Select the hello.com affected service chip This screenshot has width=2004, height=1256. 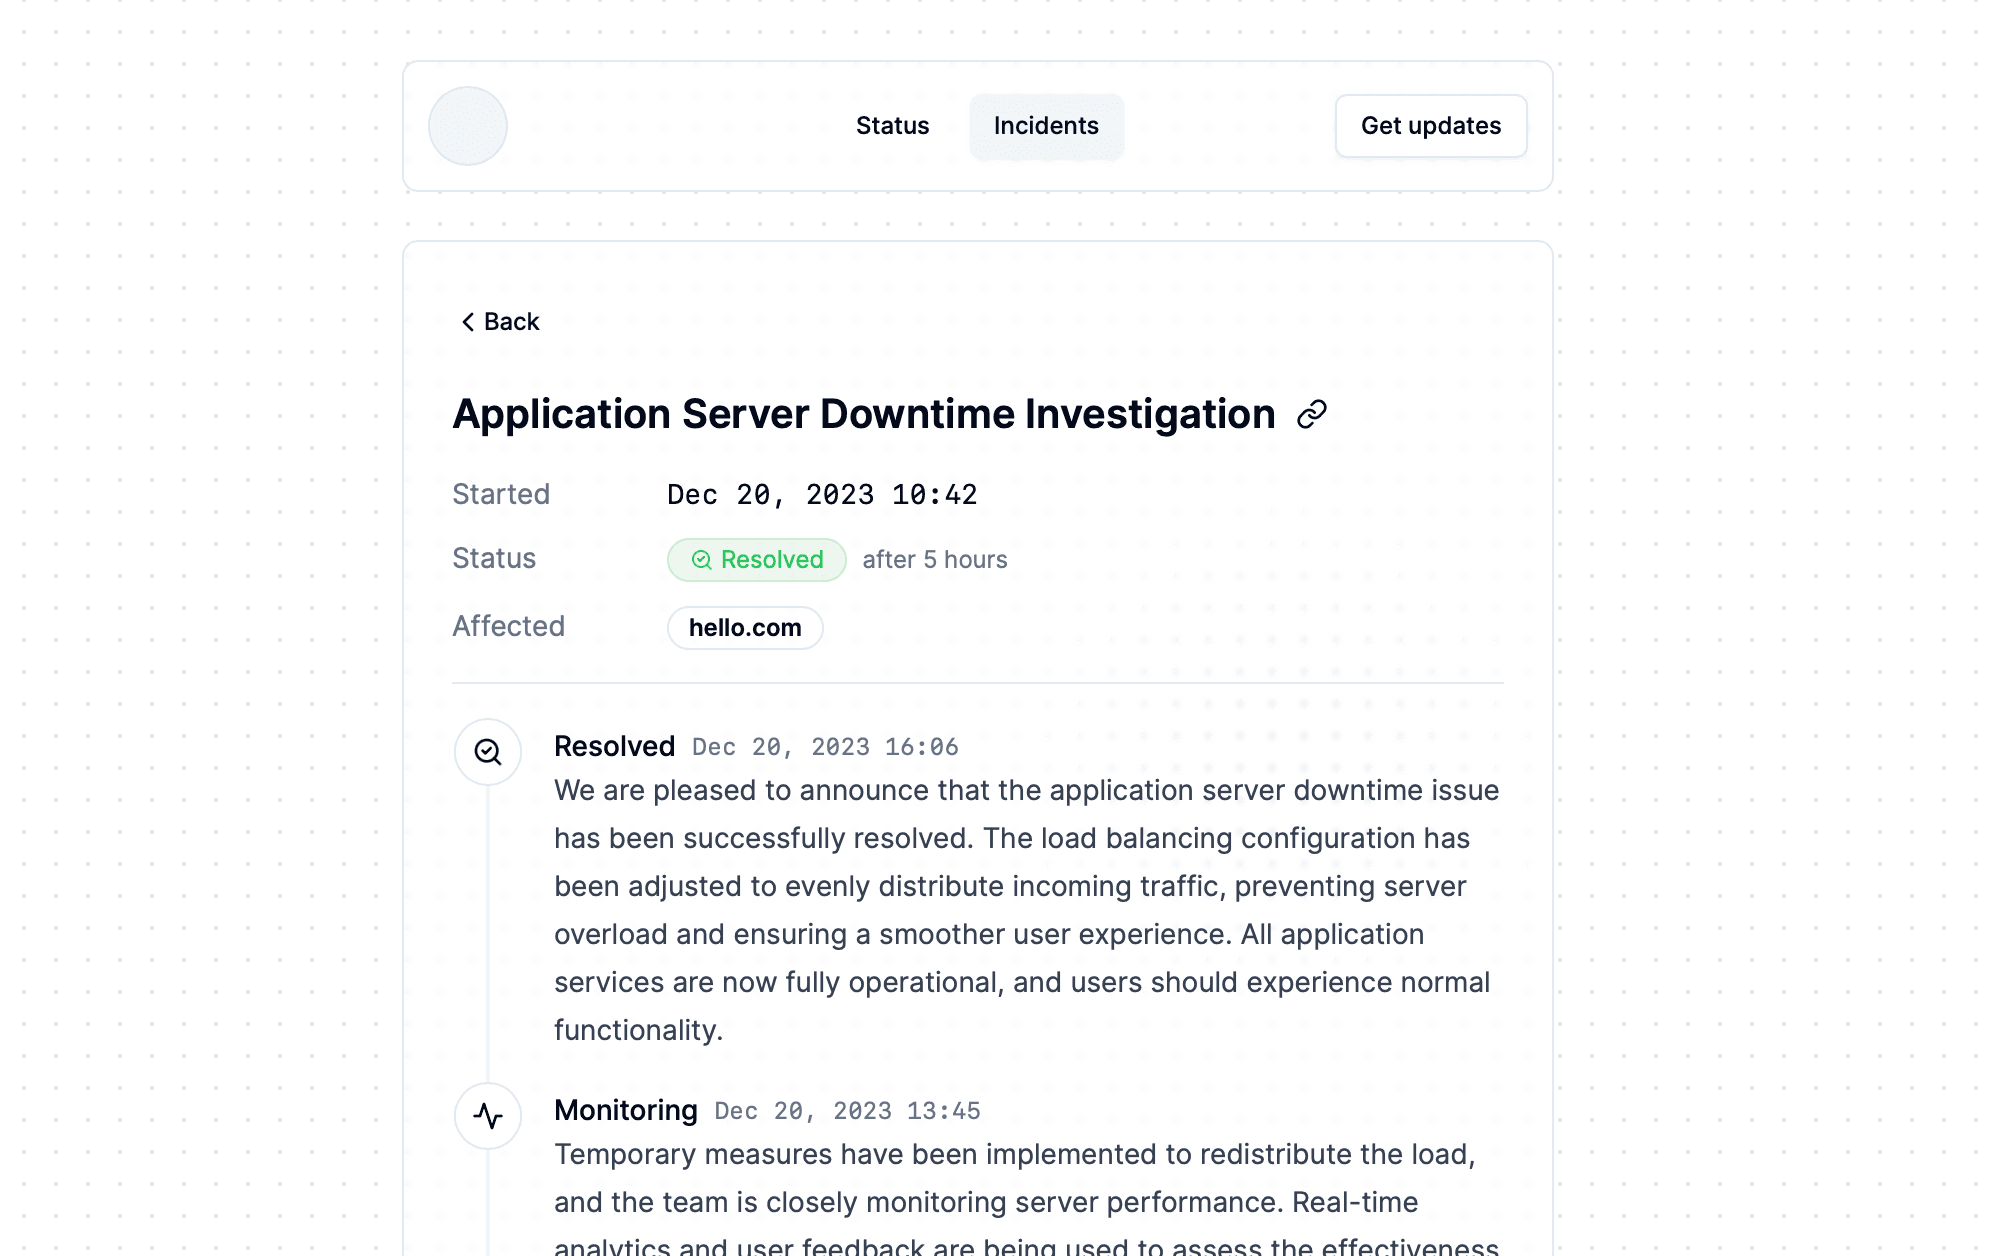pyautogui.click(x=744, y=627)
